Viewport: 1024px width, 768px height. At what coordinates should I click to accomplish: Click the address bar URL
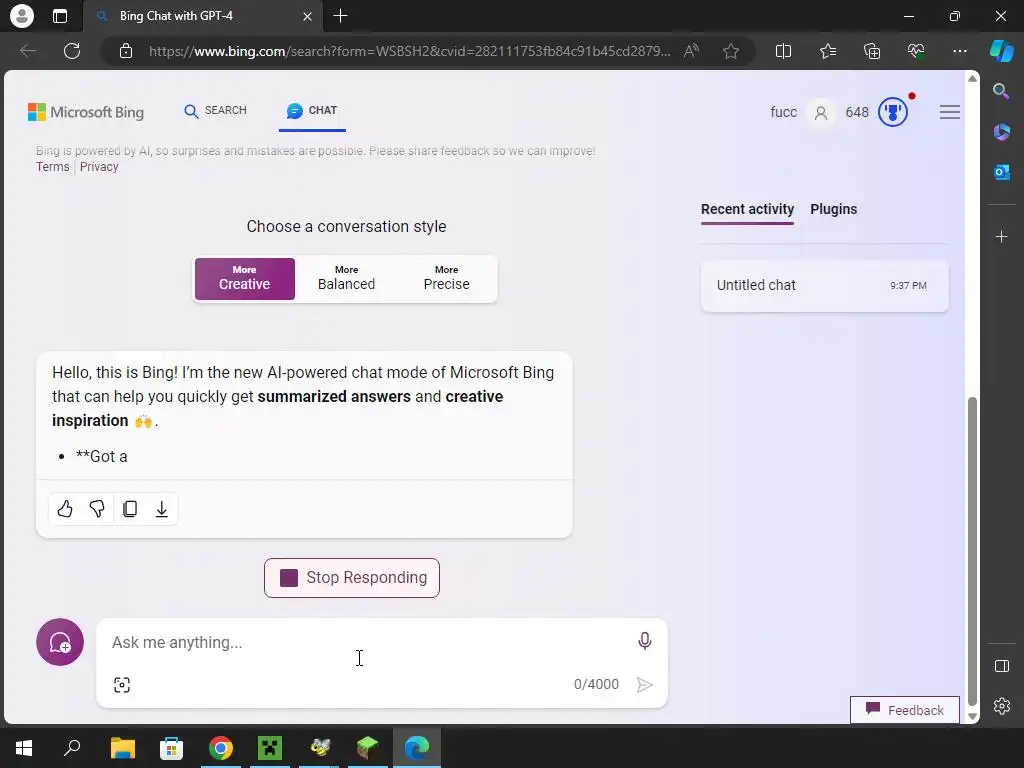(409, 51)
